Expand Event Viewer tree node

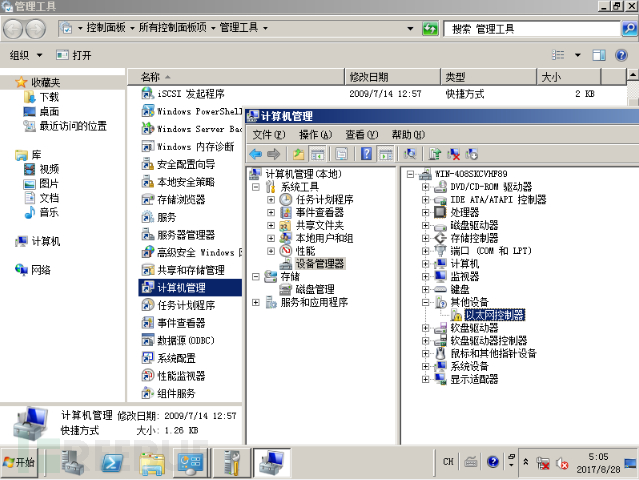[271, 213]
